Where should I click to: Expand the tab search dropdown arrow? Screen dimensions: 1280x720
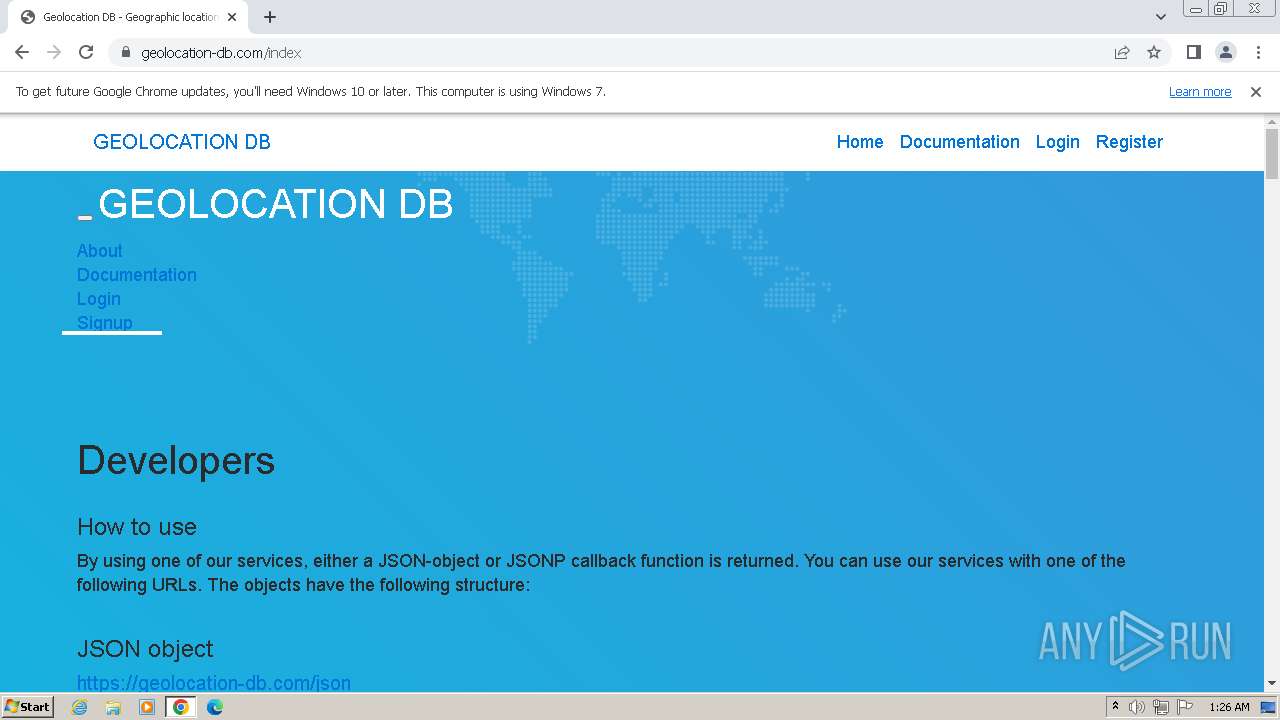click(x=1161, y=17)
